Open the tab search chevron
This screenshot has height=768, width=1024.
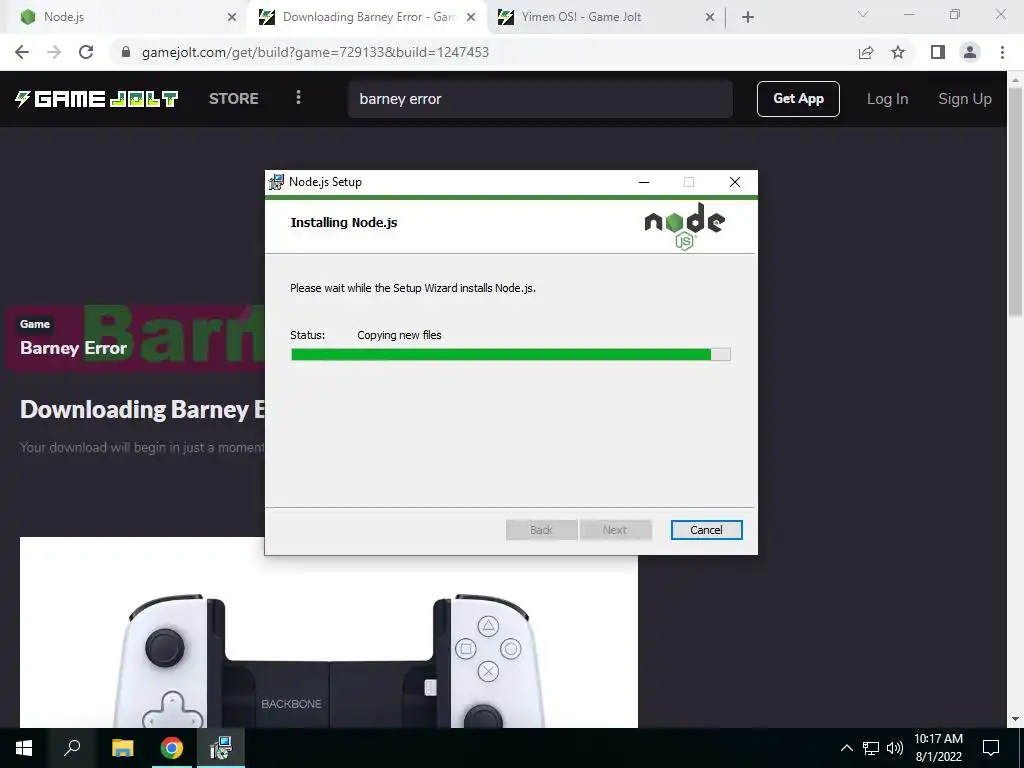click(863, 14)
